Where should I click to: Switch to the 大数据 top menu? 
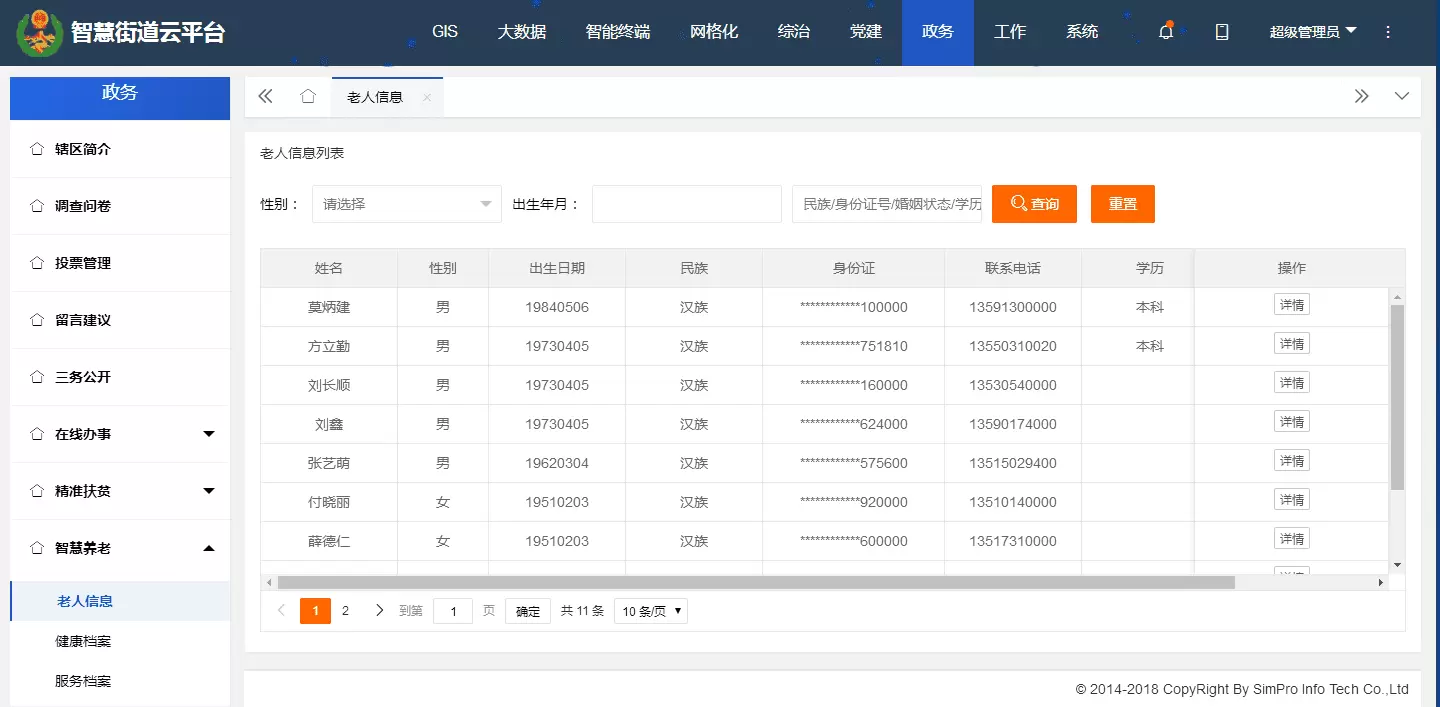(521, 32)
